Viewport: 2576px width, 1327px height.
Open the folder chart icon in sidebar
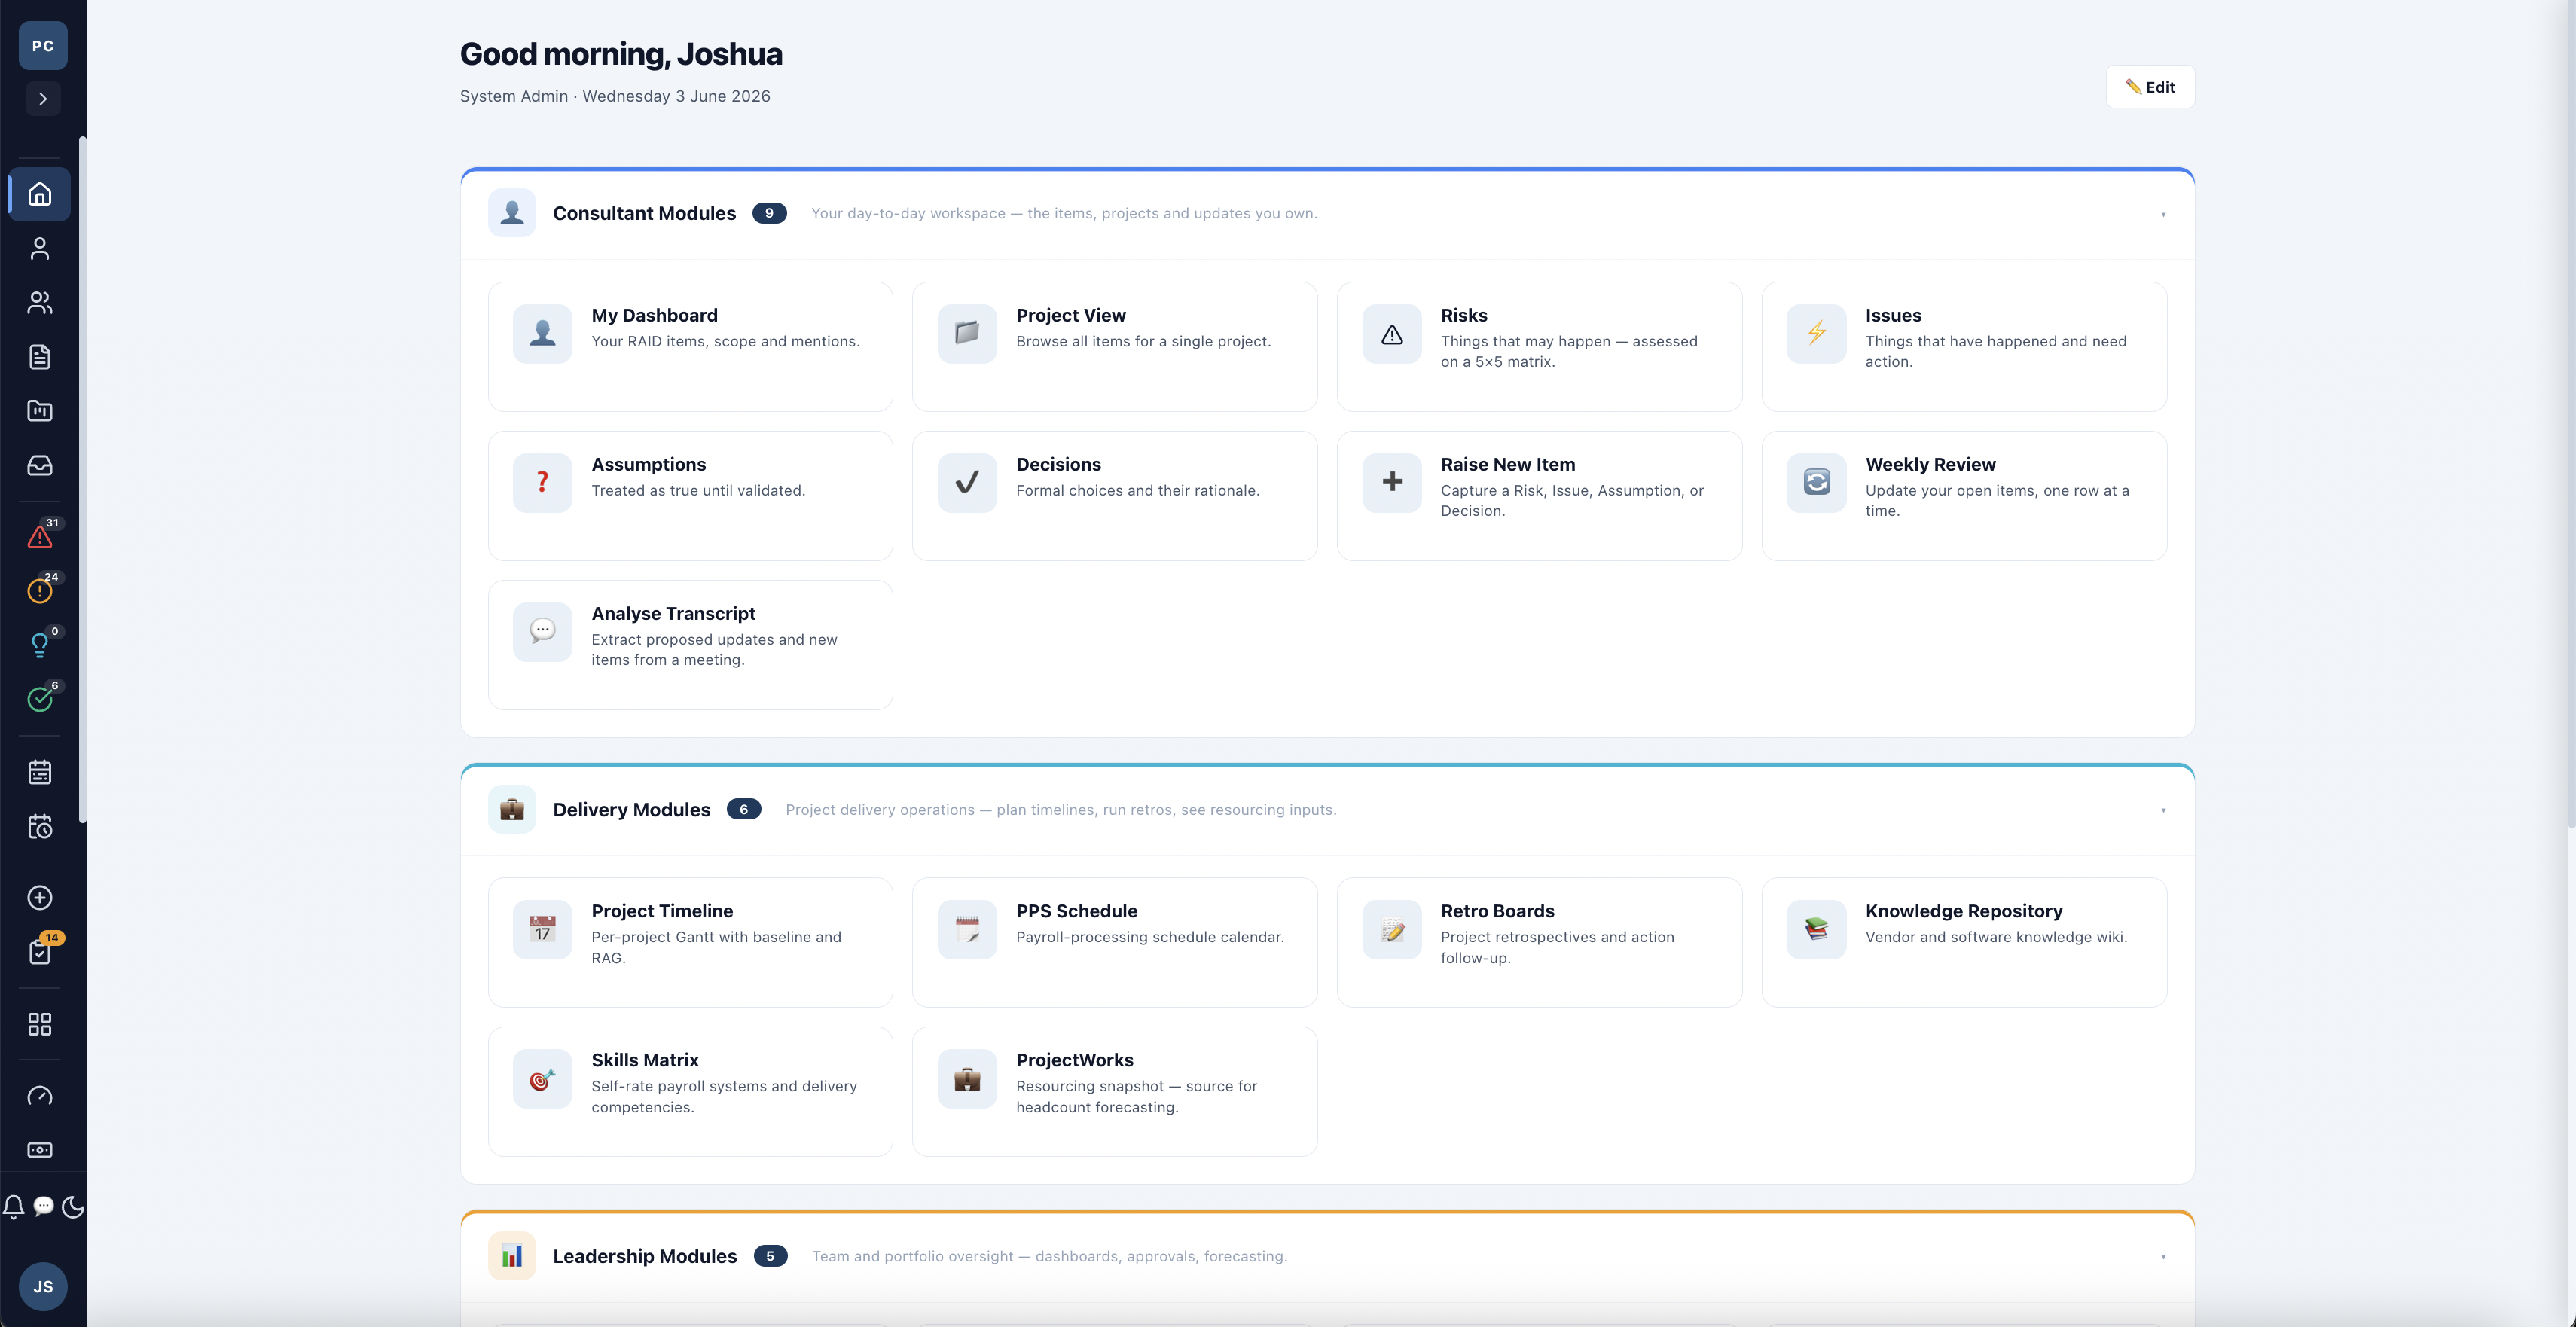40,411
